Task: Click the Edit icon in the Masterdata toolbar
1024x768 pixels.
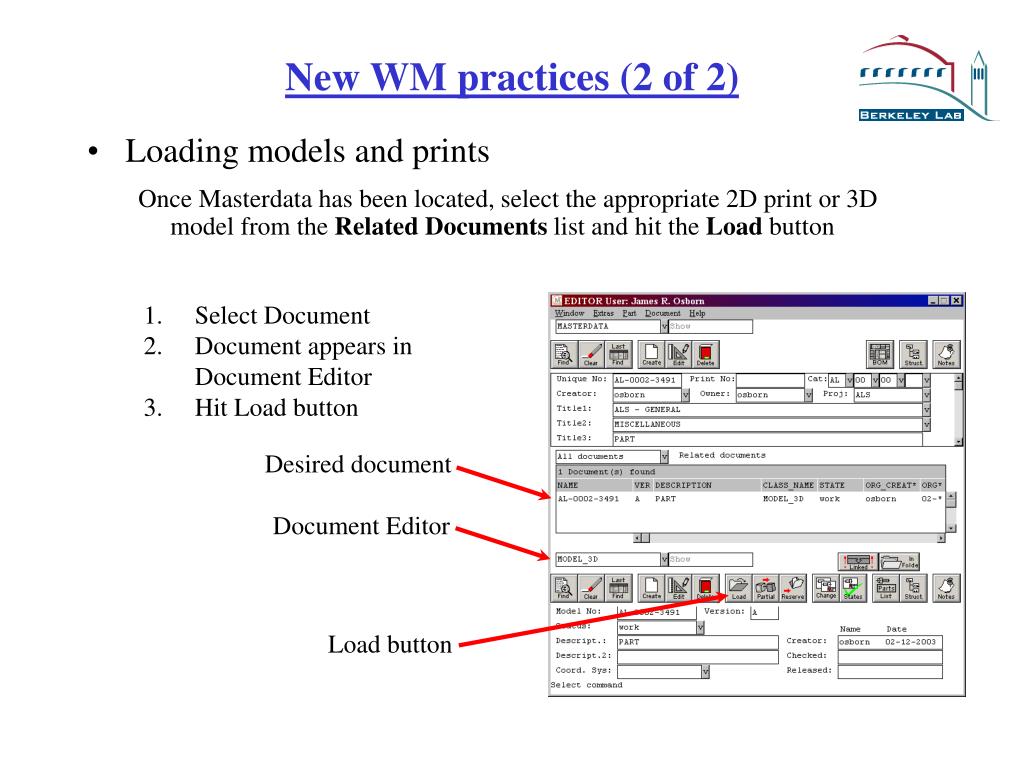Action: [679, 354]
